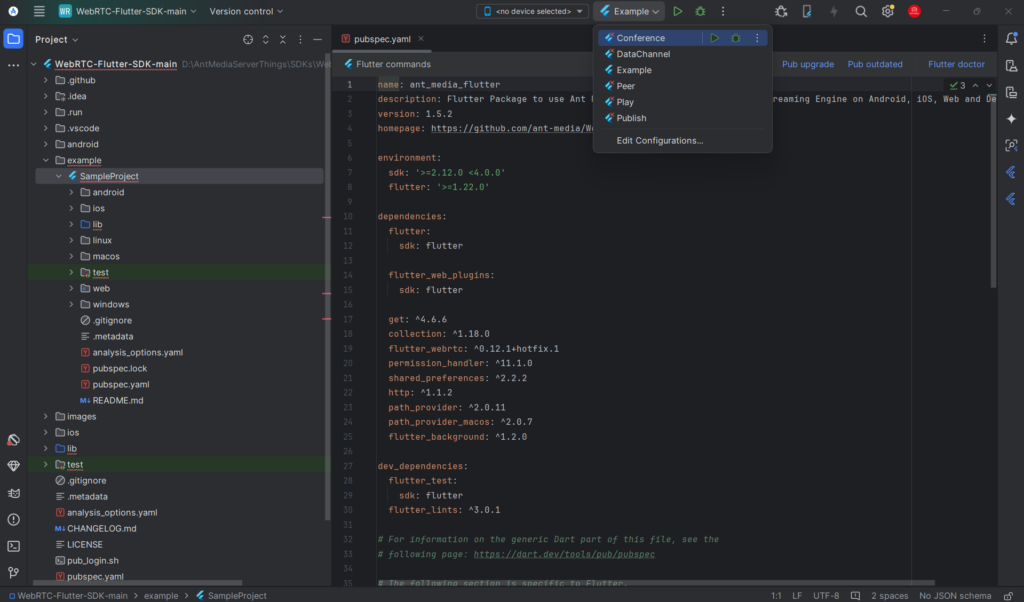
Task: Open the IDE settings gear
Action: [887, 11]
